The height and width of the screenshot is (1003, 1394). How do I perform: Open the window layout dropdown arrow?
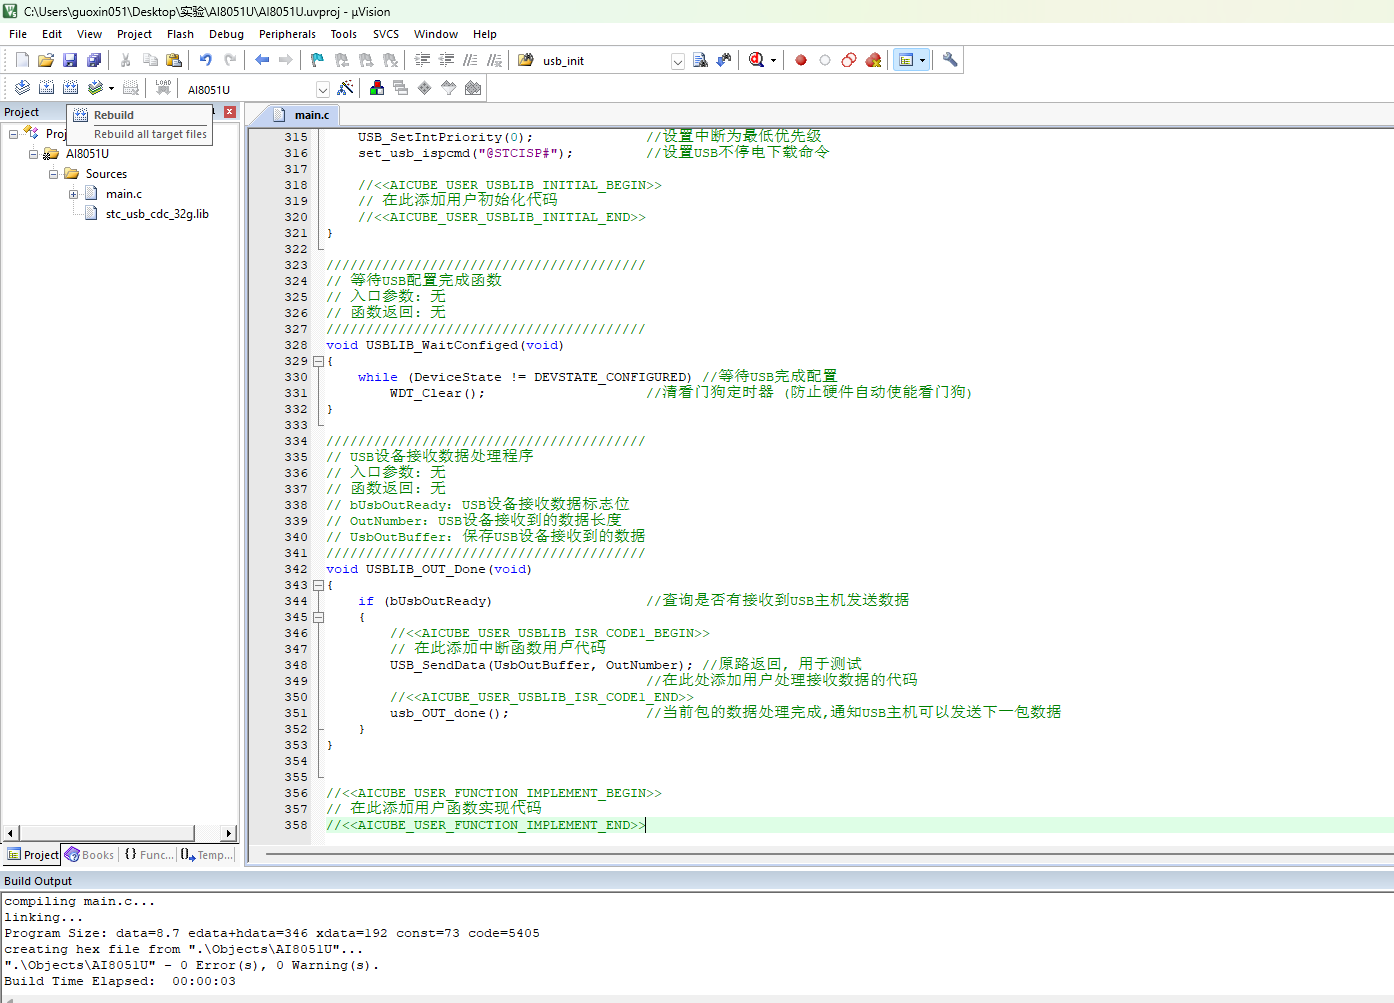point(922,60)
